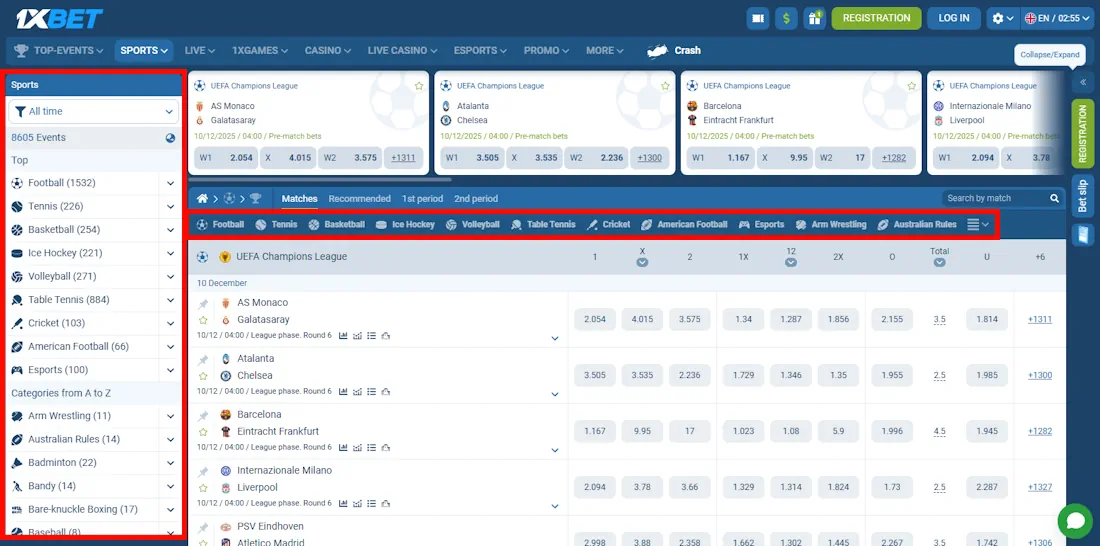Select Volleyball (271) in the sidebar

62,277
